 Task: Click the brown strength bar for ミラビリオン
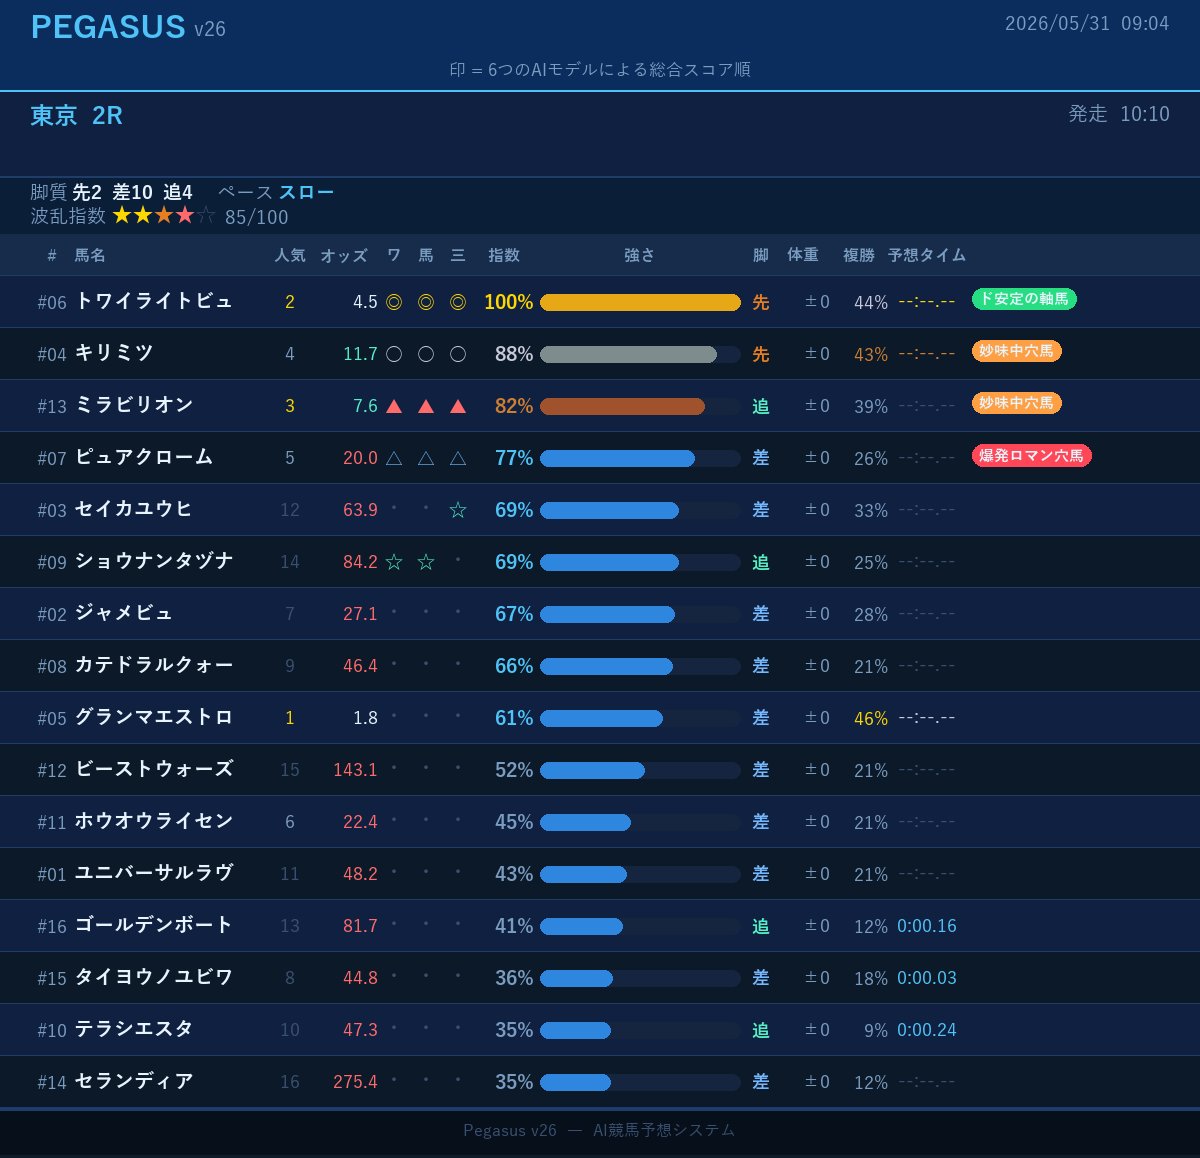coord(622,406)
